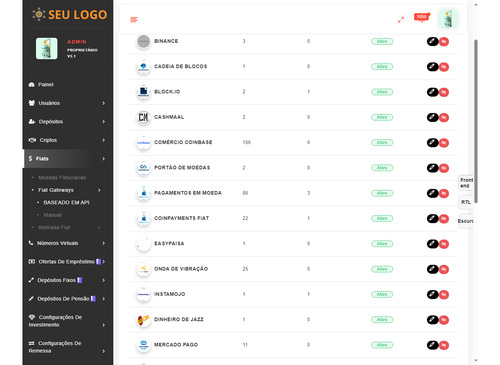This screenshot has height=365, width=500.
Task: Open notifications badge showing 1056
Action: pos(422,17)
